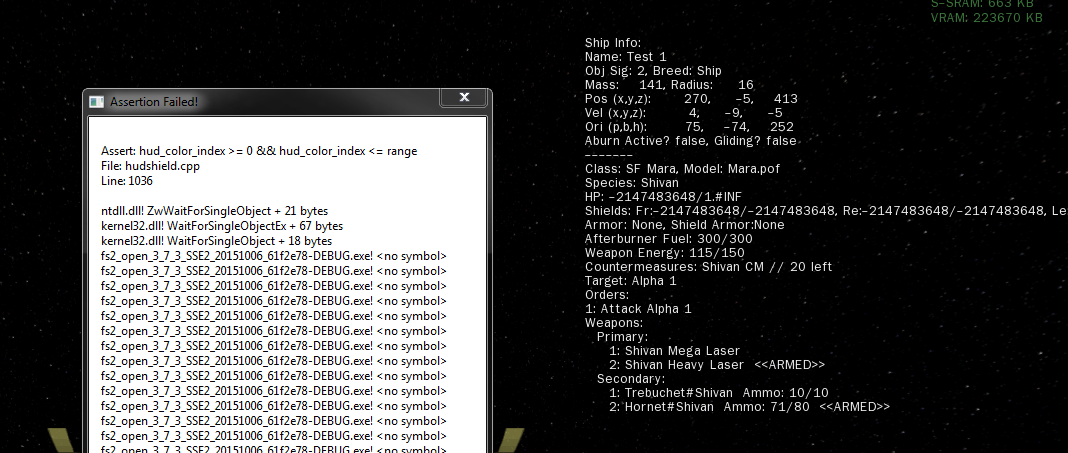
Task: Click the 'Shields: Fr:-2147483648' line
Action: click(826, 211)
